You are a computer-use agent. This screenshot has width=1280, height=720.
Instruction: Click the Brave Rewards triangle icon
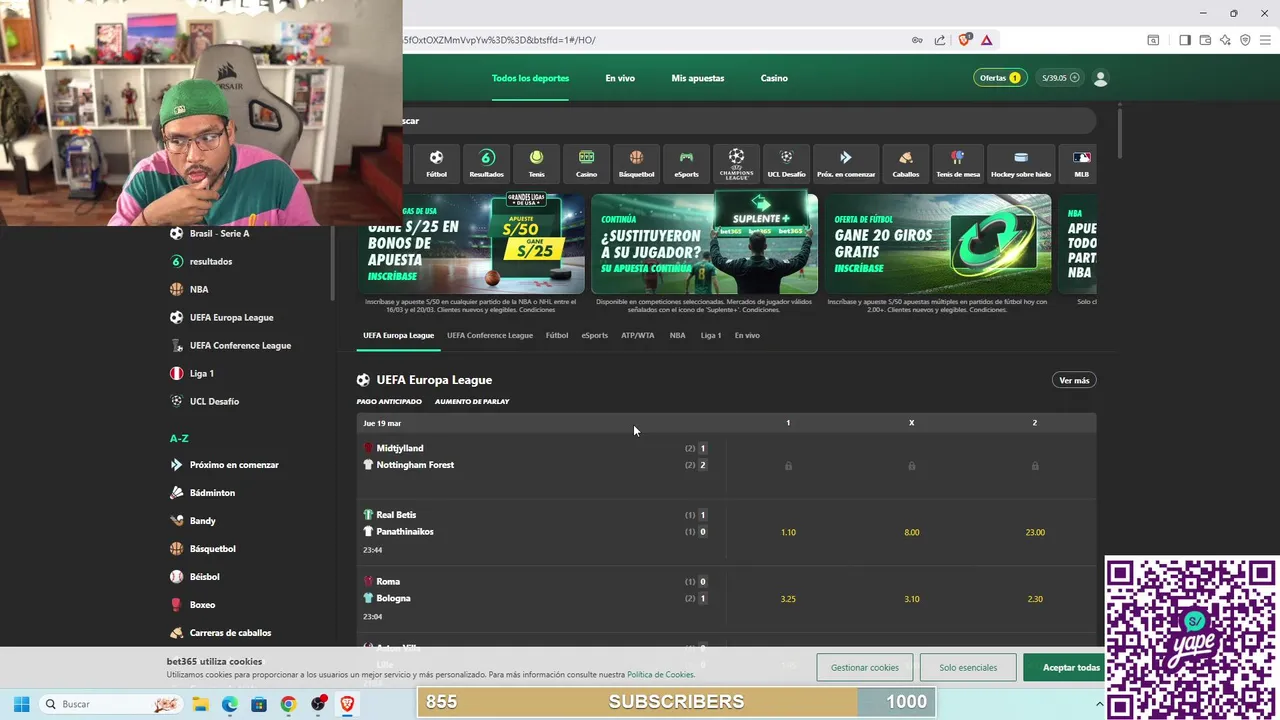pos(986,40)
